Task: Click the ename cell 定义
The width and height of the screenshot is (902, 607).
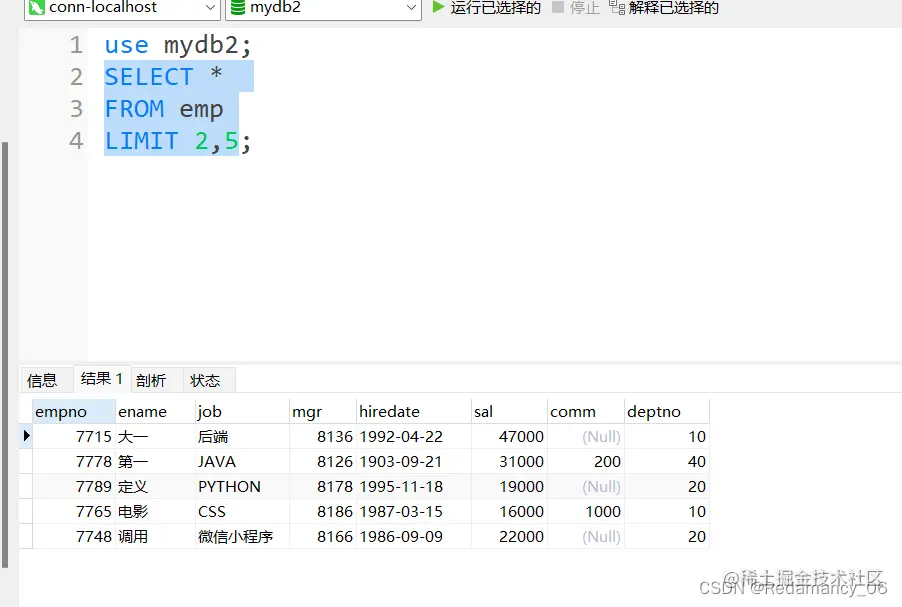Action: pyautogui.click(x=155, y=487)
